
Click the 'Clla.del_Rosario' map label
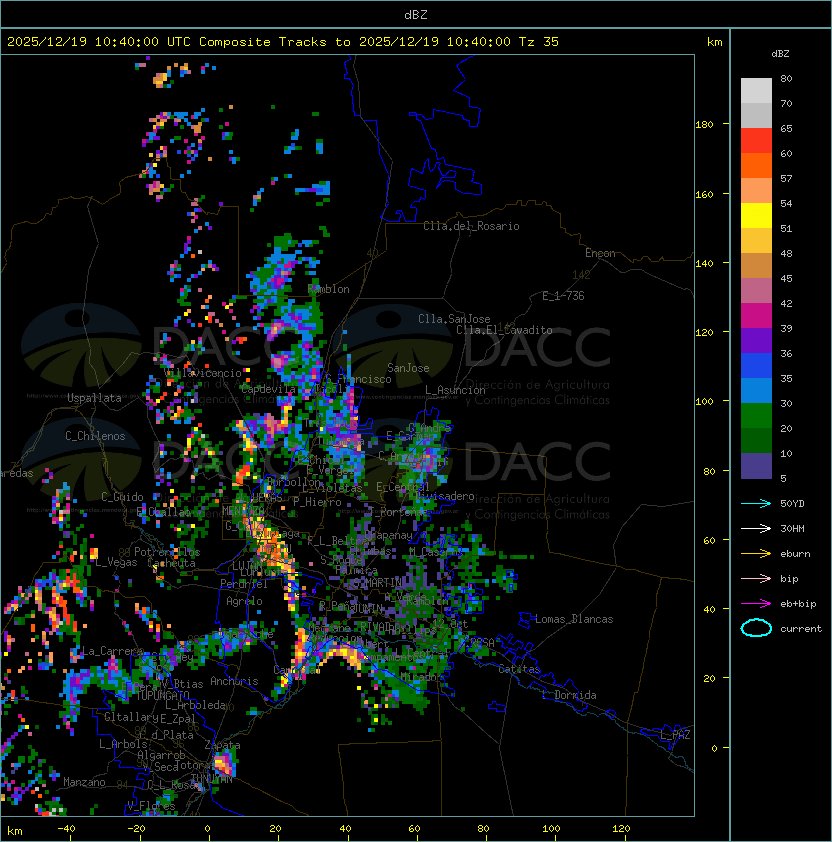point(471,226)
